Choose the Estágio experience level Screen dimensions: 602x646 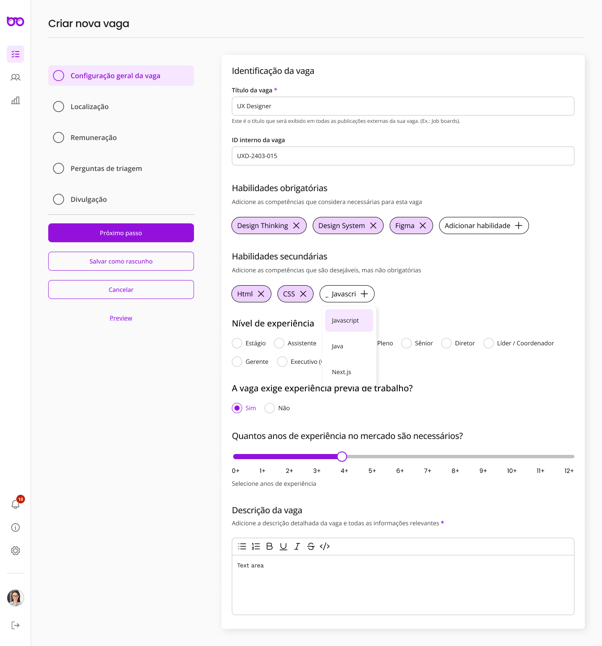coord(237,343)
